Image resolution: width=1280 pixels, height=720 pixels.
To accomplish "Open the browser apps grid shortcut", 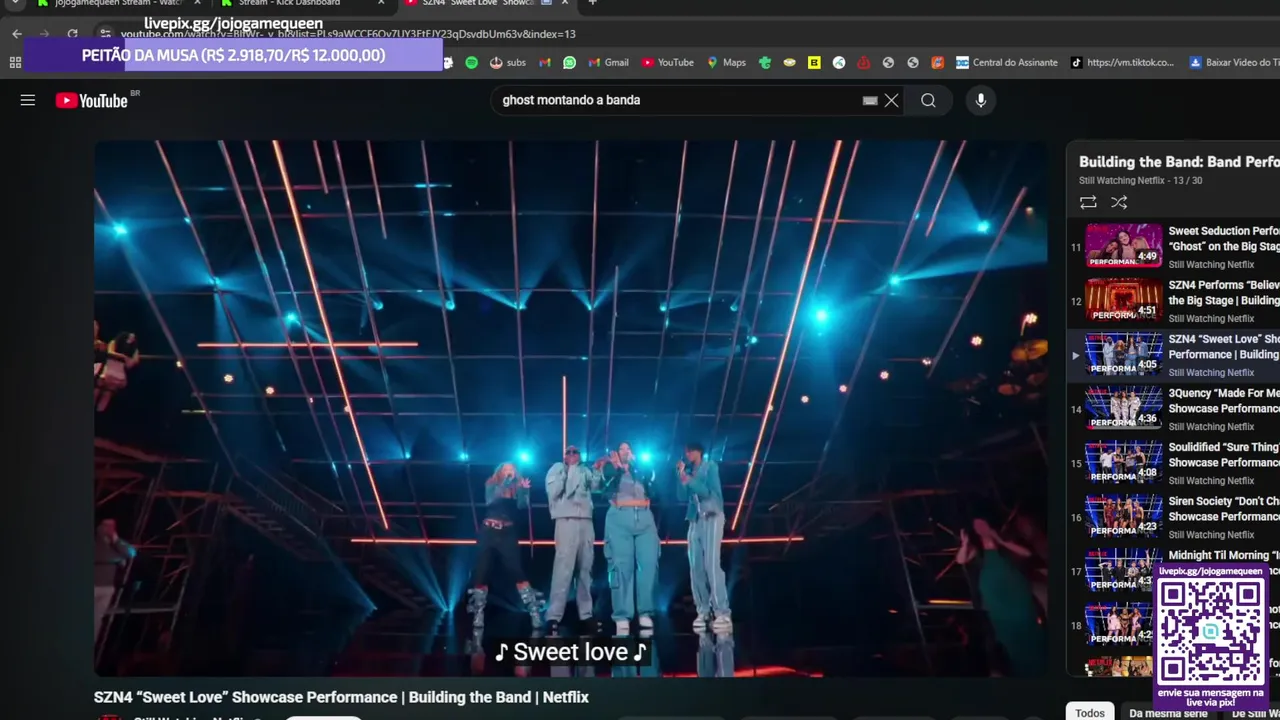I will 15,62.
